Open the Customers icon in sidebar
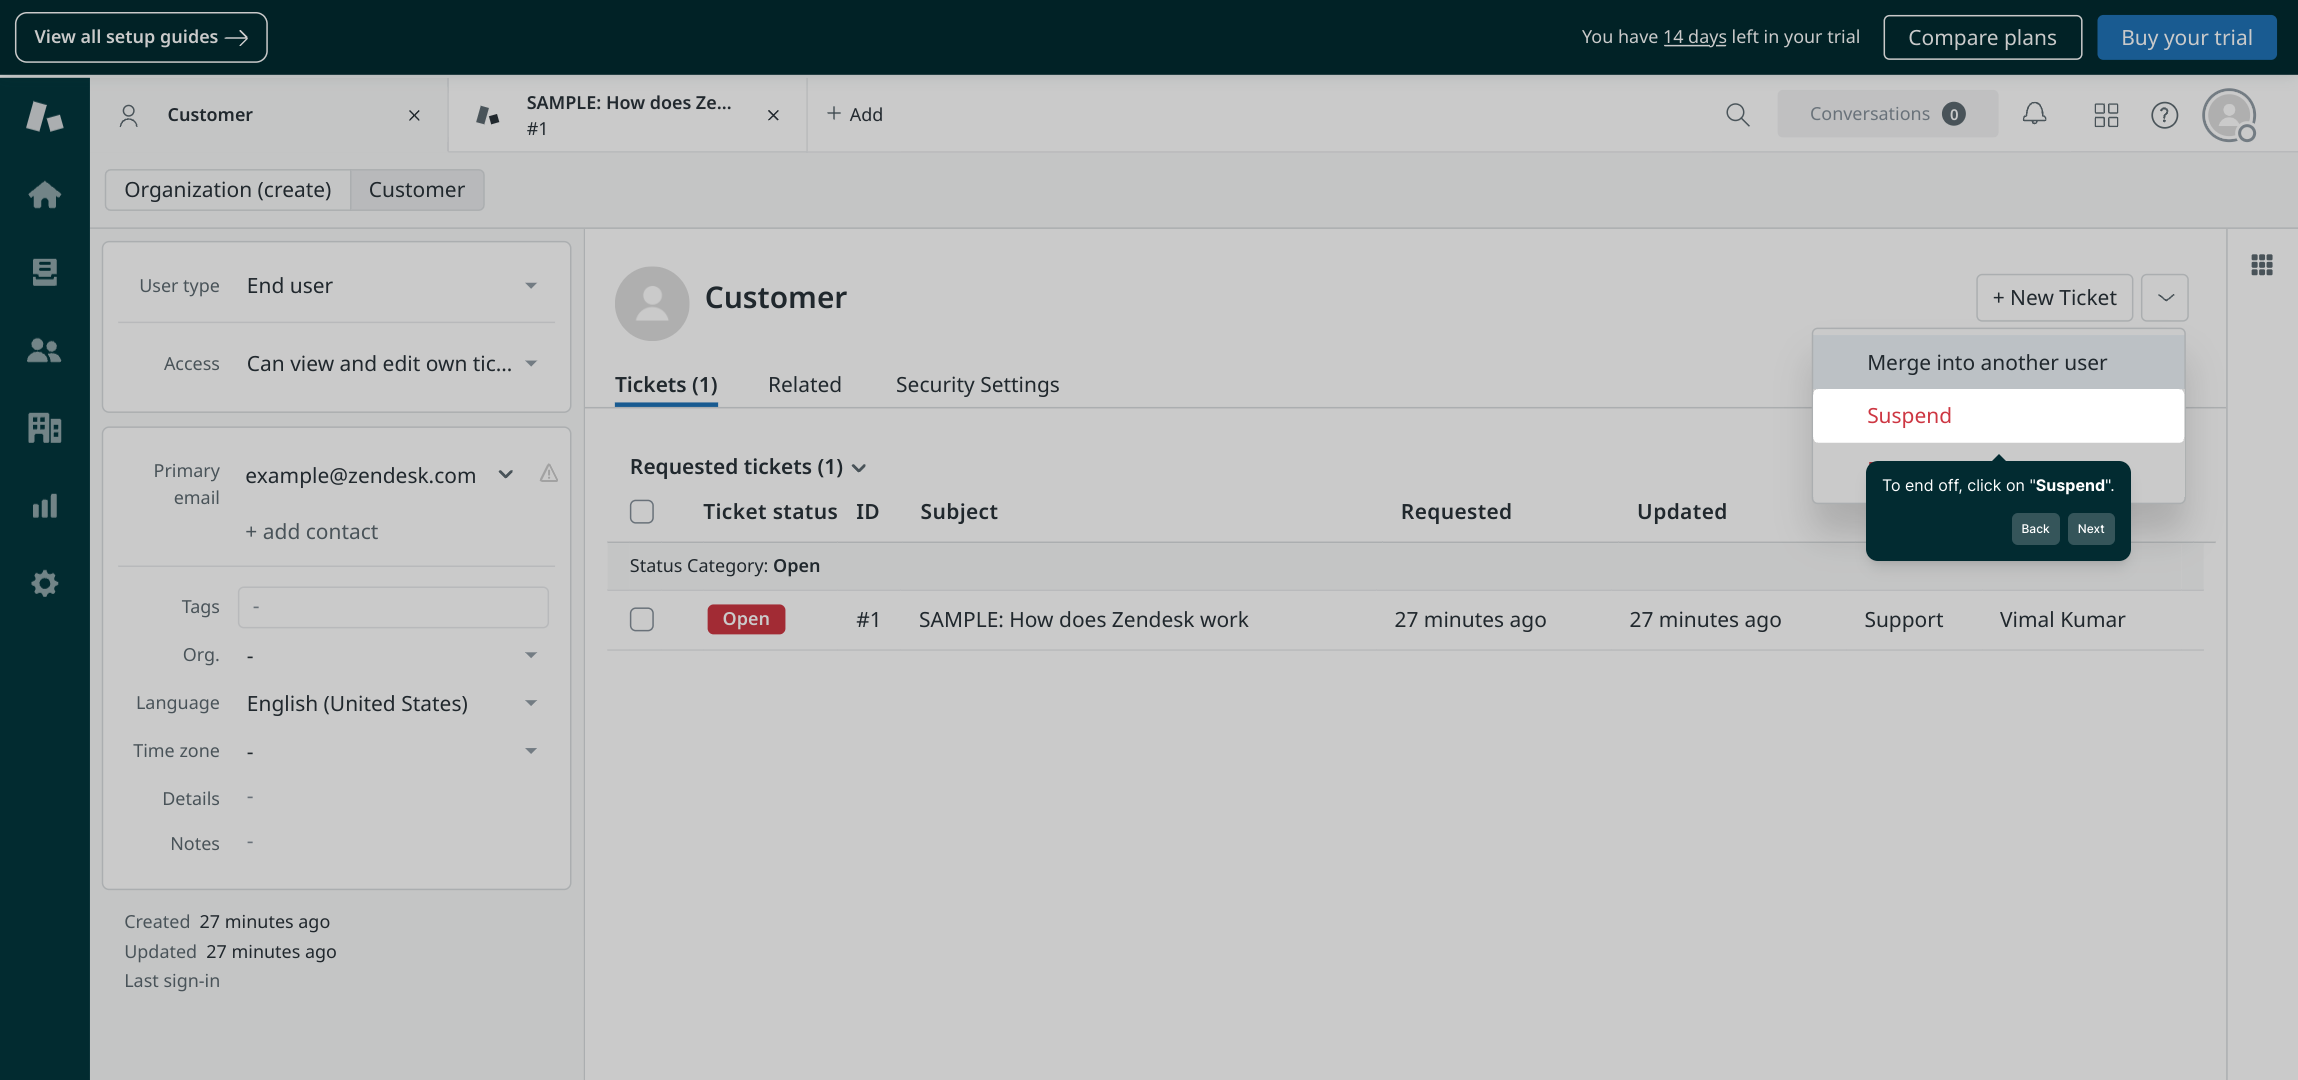 pyautogui.click(x=44, y=350)
